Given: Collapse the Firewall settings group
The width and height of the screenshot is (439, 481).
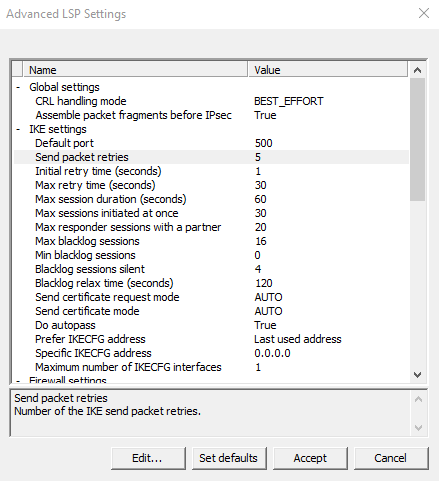Looking at the screenshot, I should tap(18, 380).
